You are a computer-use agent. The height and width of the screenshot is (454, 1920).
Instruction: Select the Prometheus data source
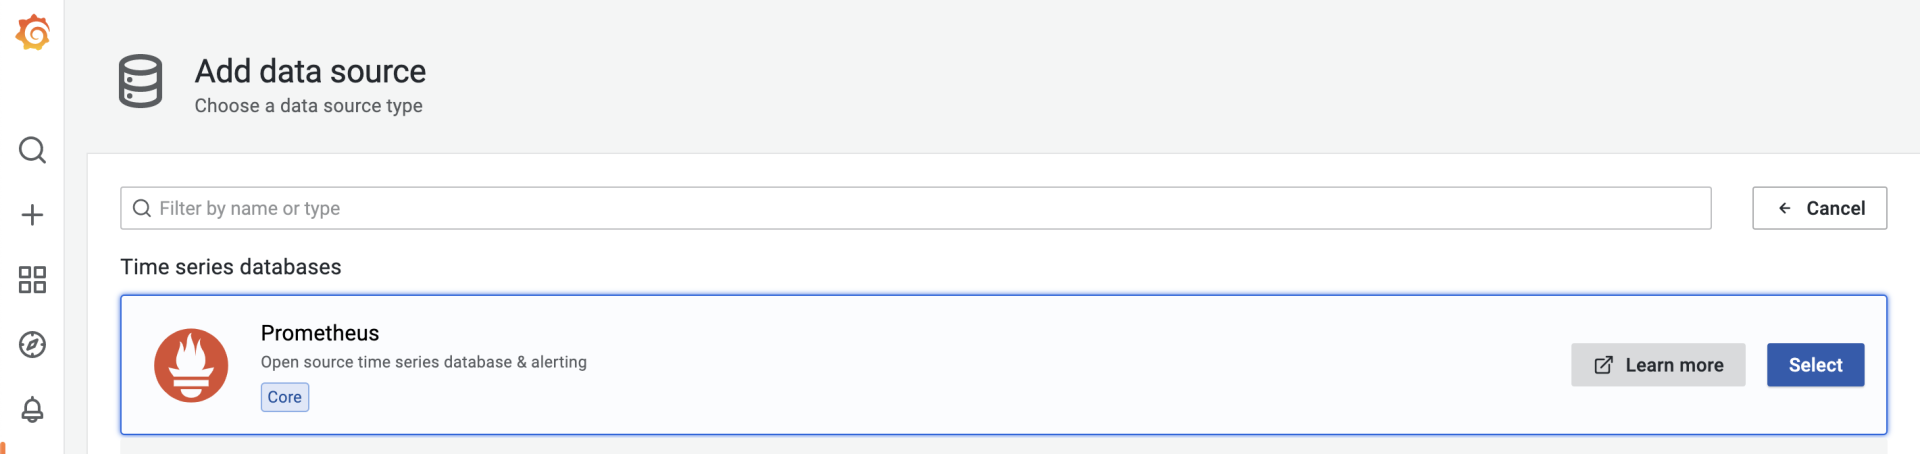pyautogui.click(x=1815, y=365)
